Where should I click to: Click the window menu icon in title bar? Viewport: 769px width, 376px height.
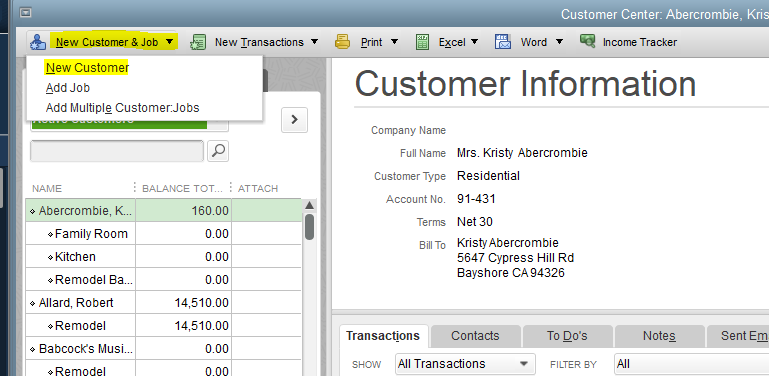(26, 13)
